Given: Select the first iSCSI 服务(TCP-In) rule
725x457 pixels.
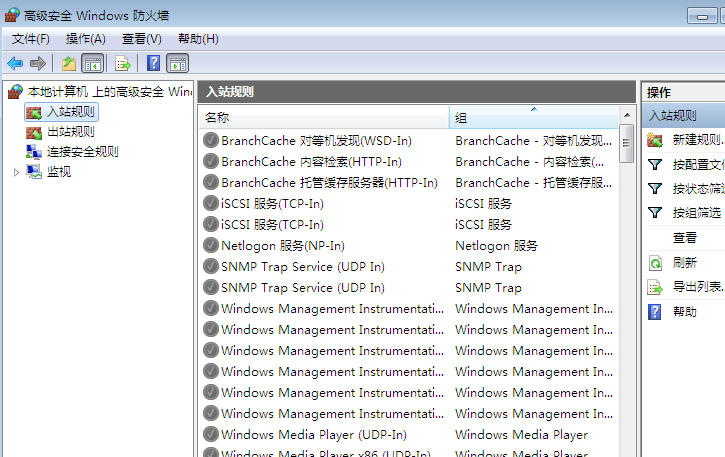Looking at the screenshot, I should click(272, 204).
